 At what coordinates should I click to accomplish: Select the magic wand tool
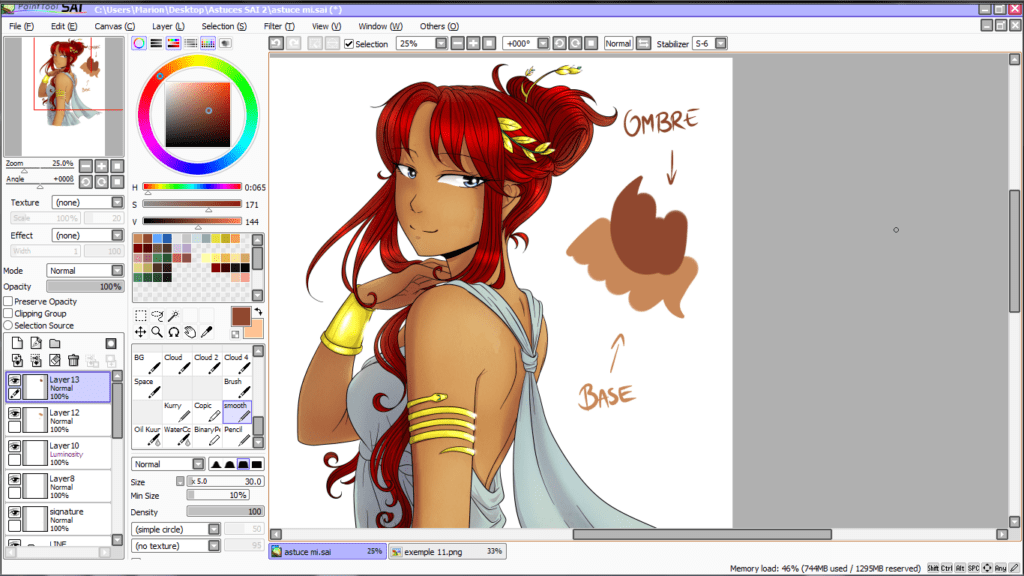[x=173, y=316]
